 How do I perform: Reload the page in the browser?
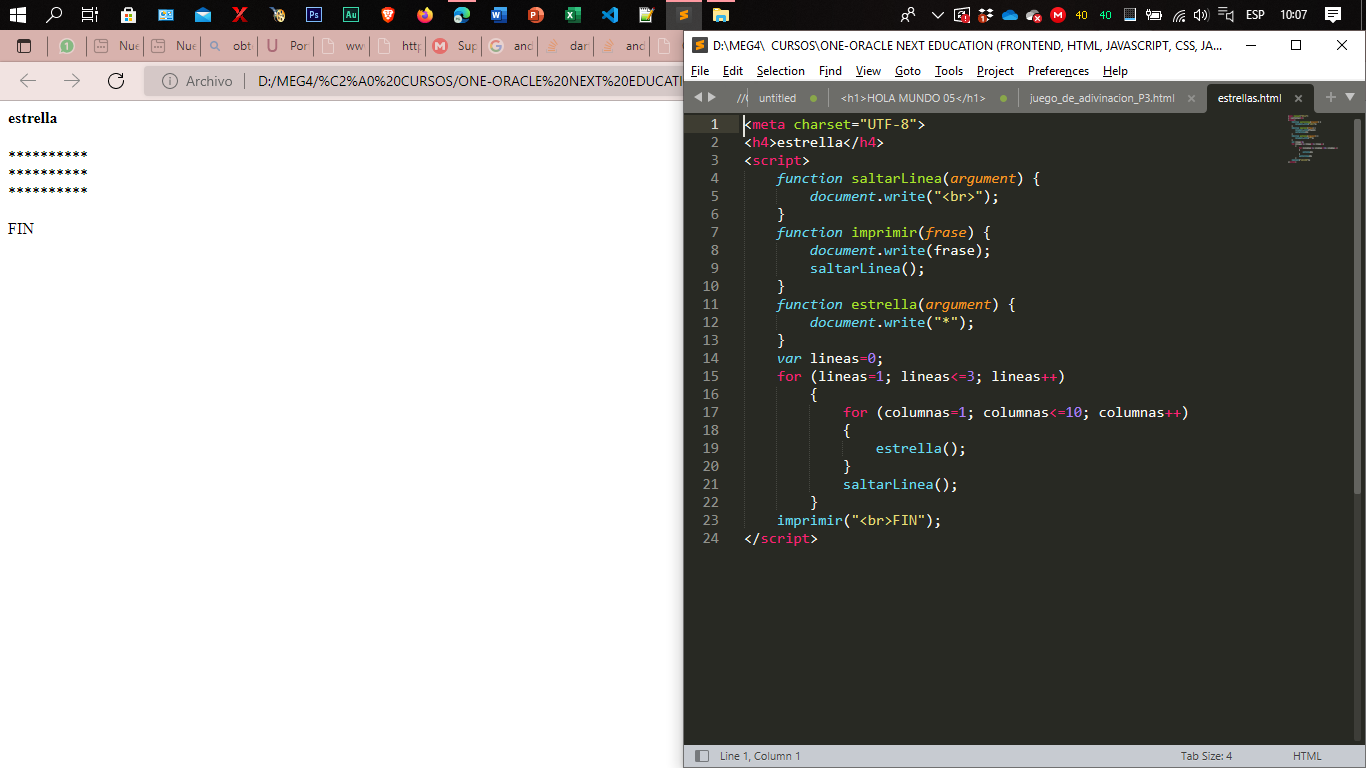[116, 81]
